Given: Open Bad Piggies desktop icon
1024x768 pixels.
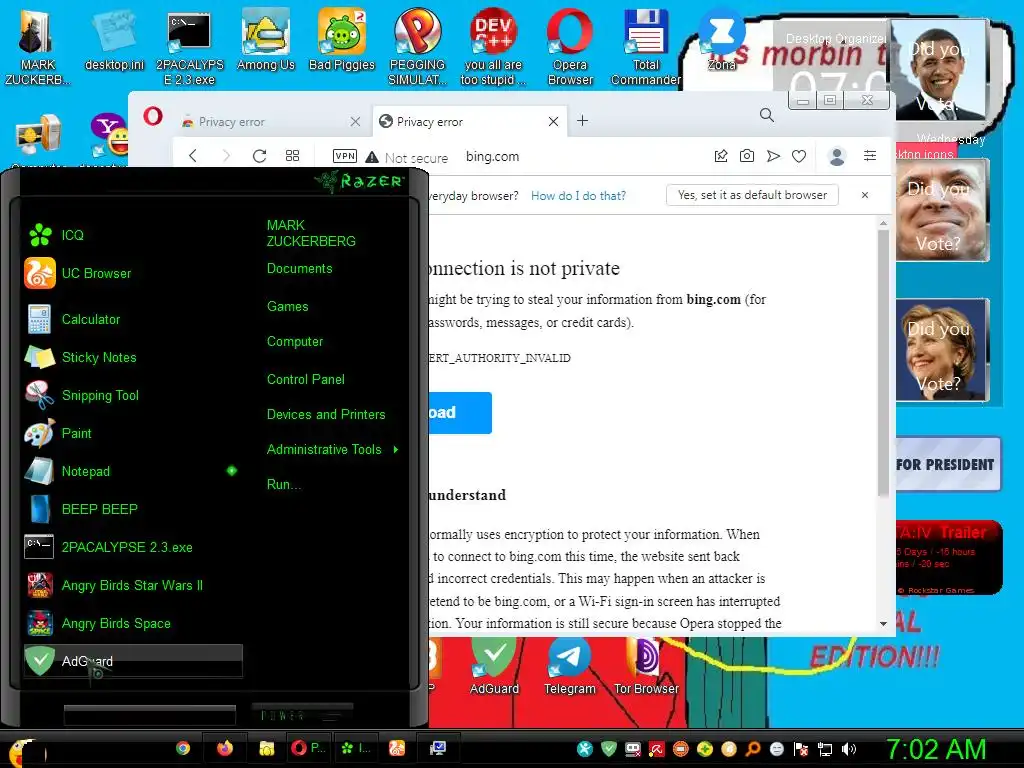Looking at the screenshot, I should click(342, 40).
